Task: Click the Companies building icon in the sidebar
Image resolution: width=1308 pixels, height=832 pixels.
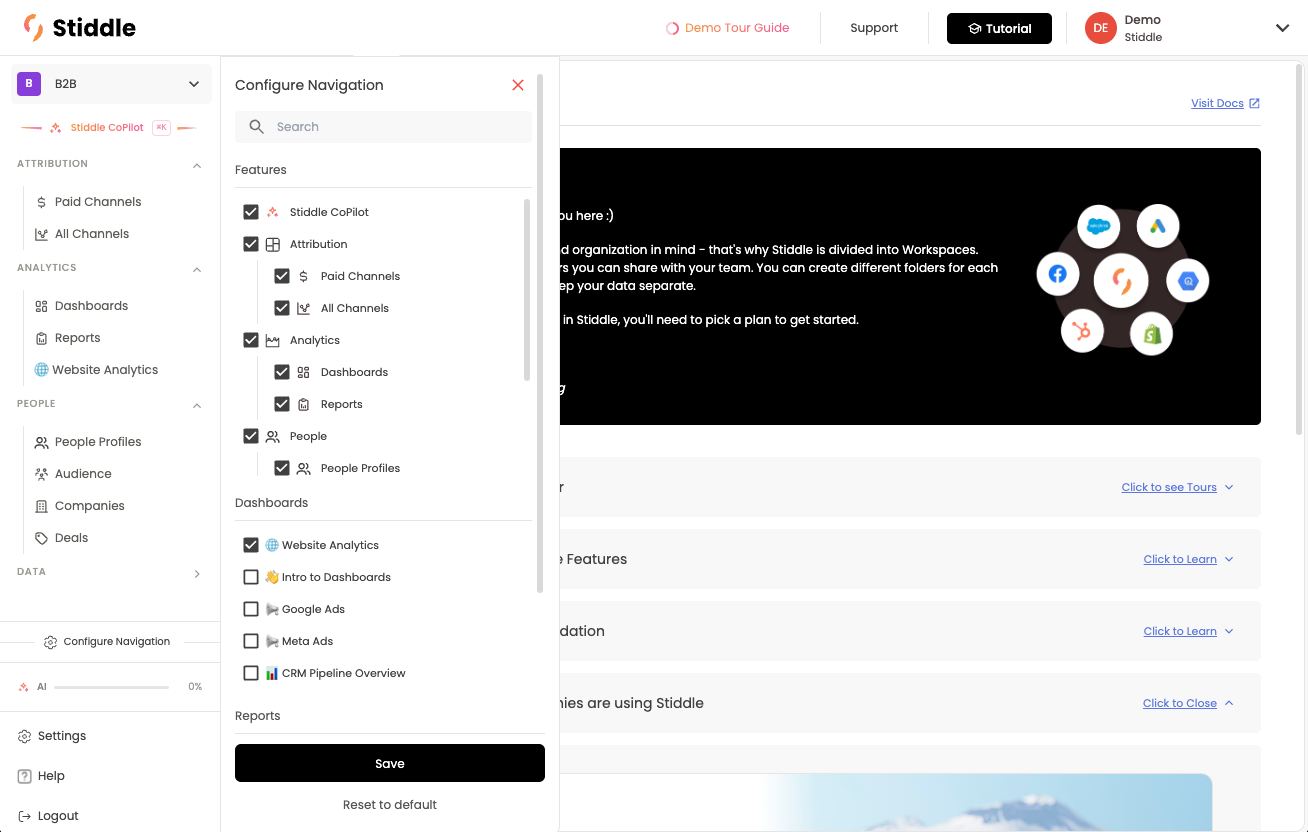Action: [41, 506]
